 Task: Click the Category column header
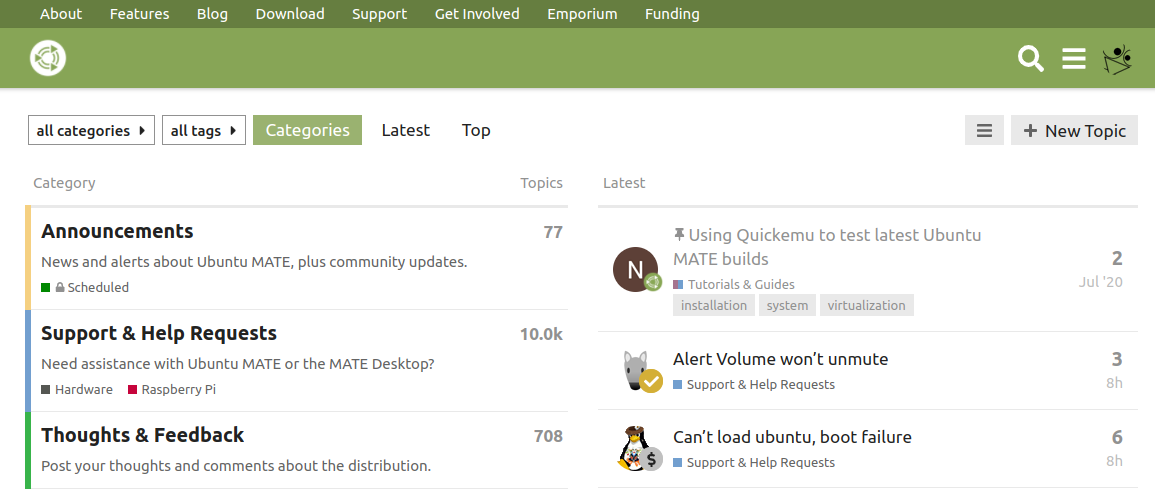click(64, 183)
